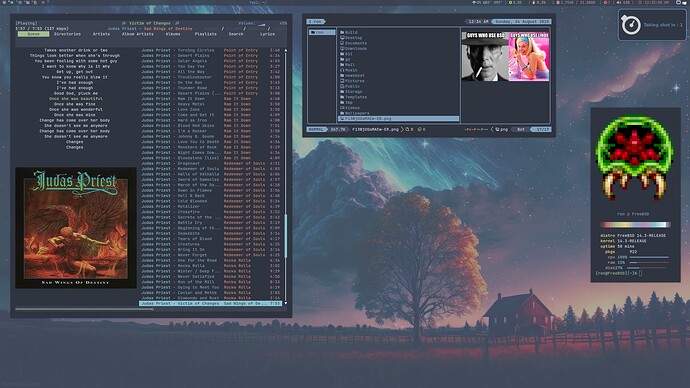Click the date in the file manager header
Screen dimensions: 690x388
[522, 22]
